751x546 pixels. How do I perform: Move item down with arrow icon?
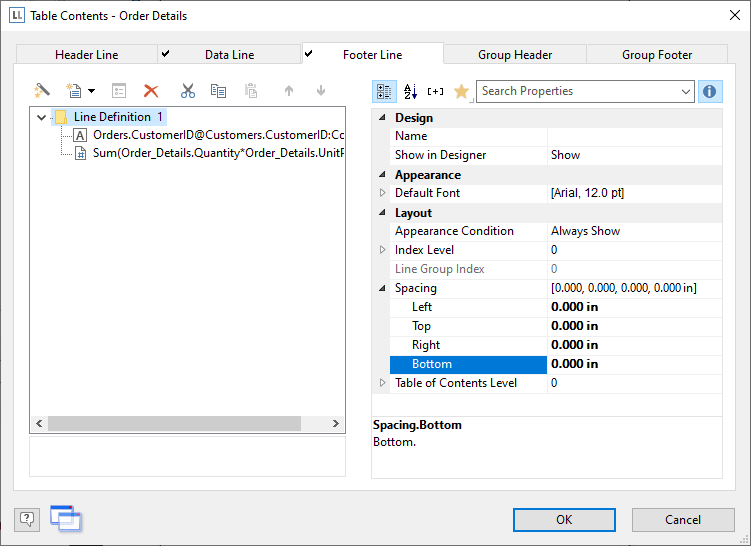pyautogui.click(x=321, y=91)
